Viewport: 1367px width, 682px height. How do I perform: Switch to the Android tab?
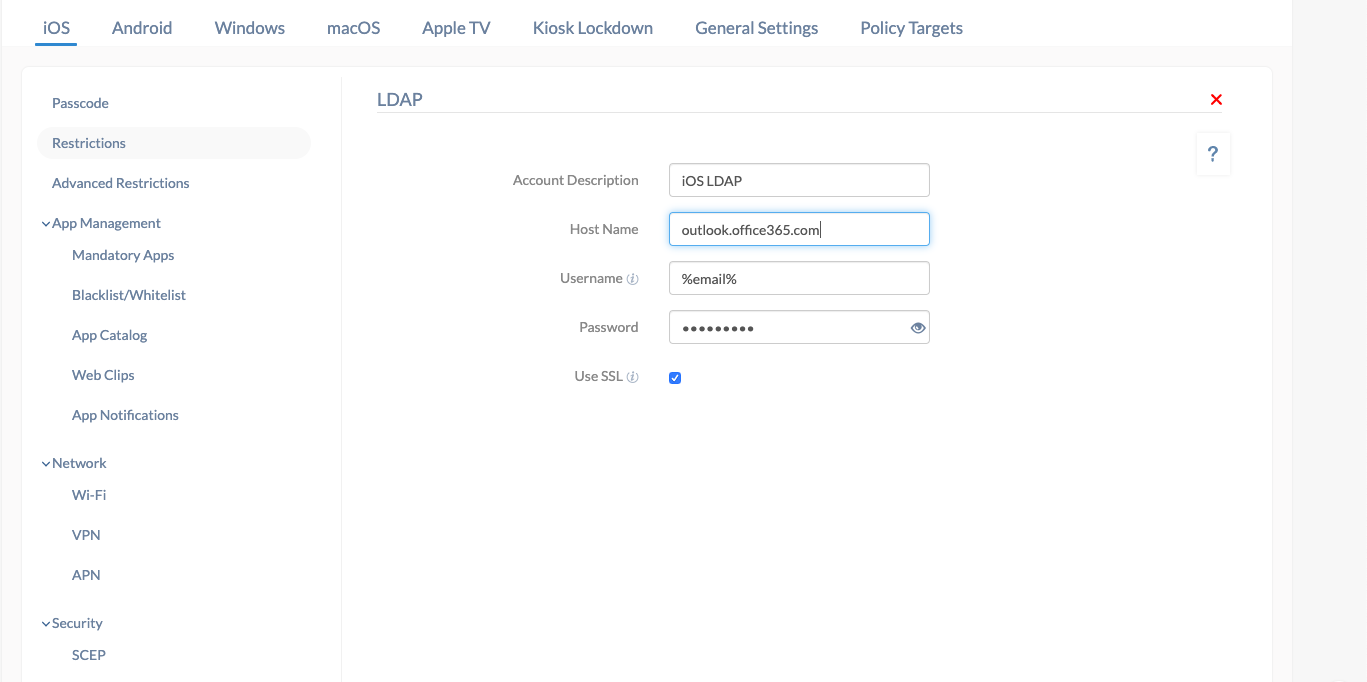coord(142,28)
